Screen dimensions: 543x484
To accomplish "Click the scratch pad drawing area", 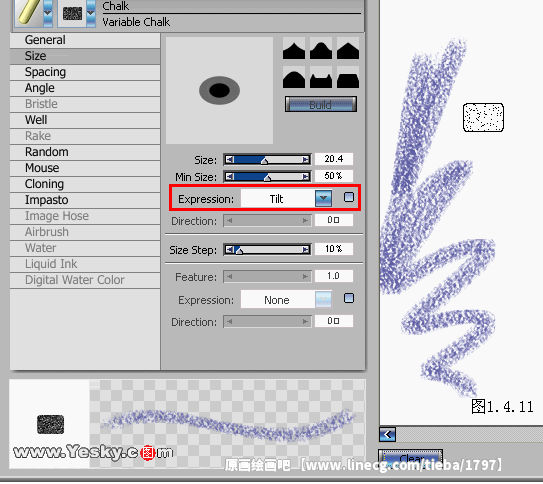I will (461, 213).
